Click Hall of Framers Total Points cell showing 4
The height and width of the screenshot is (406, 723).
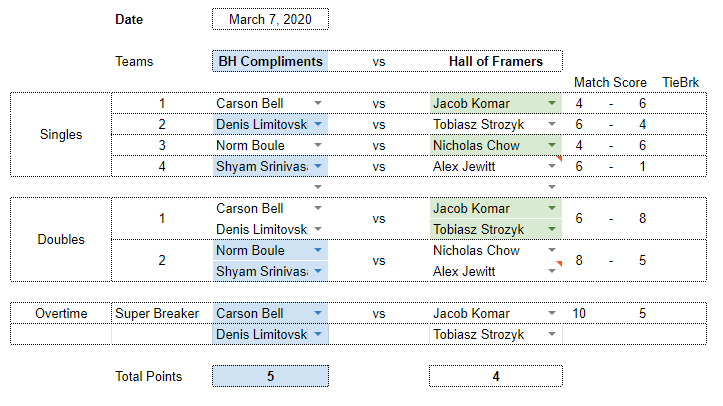[496, 376]
